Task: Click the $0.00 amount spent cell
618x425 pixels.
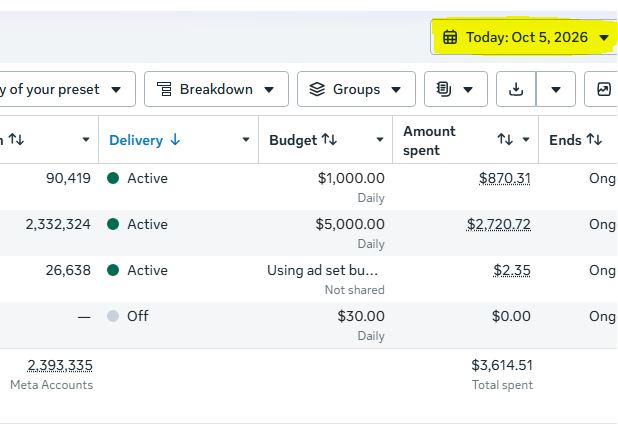Action: tap(511, 316)
